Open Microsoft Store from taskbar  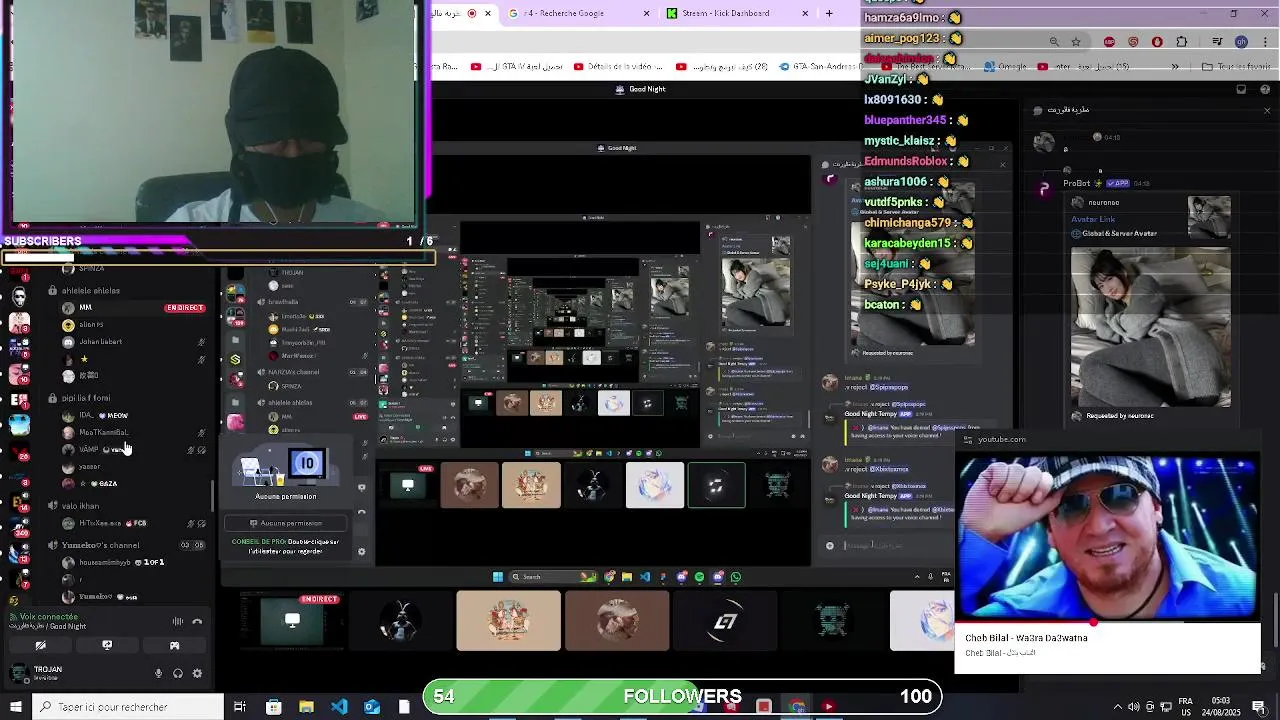[273, 707]
